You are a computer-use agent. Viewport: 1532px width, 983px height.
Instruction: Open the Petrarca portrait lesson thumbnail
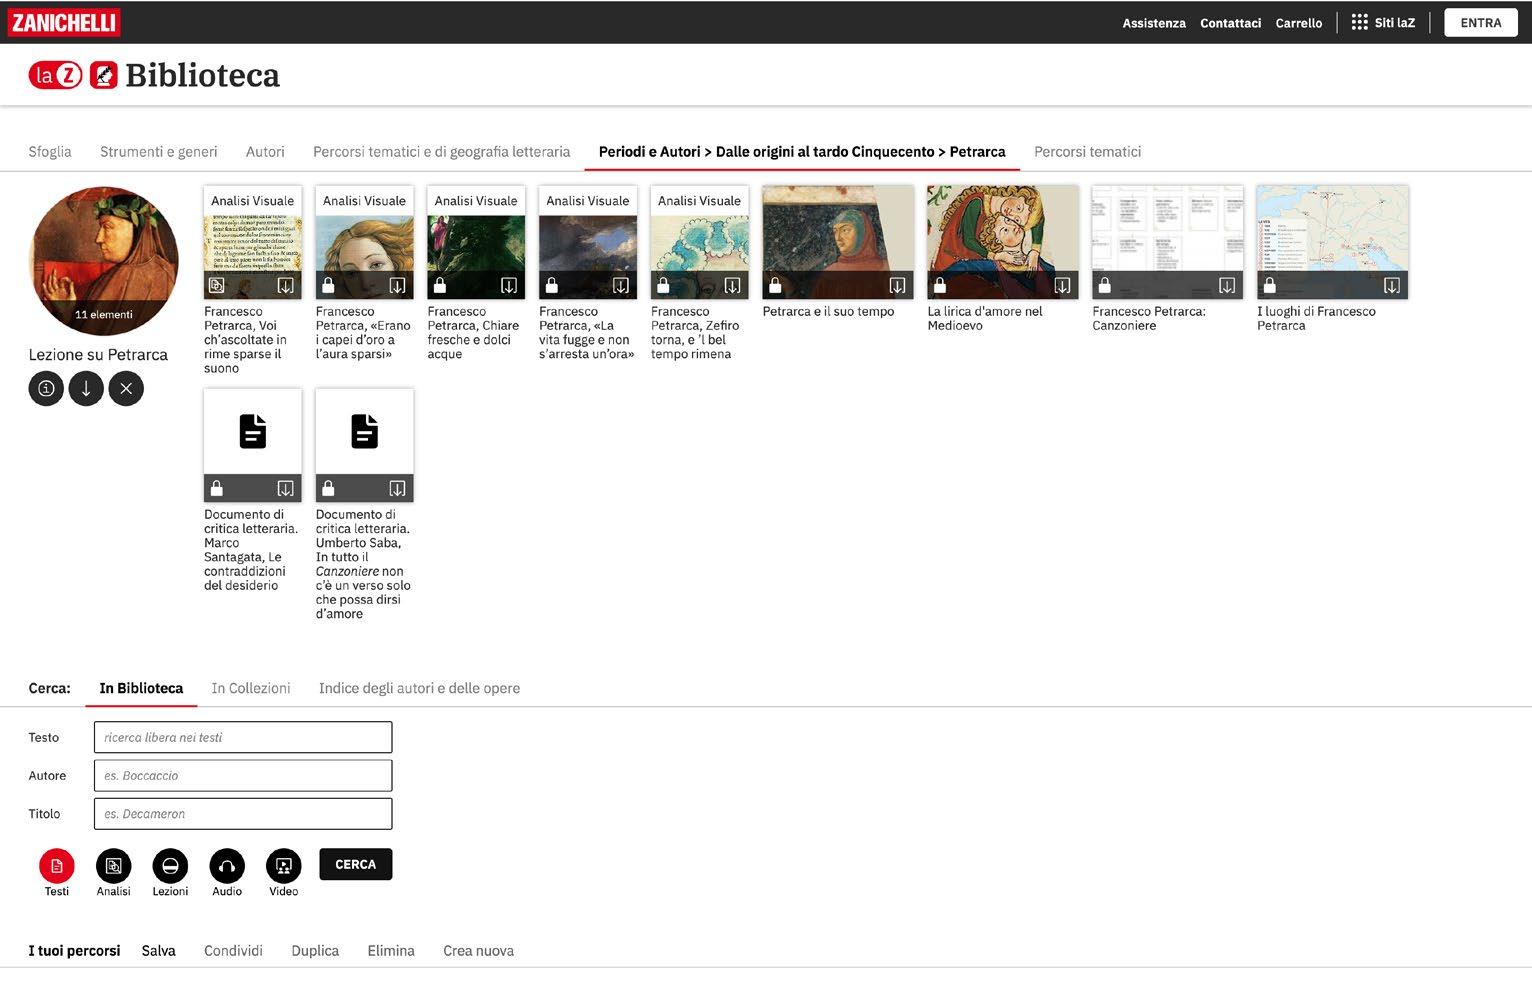pos(104,260)
